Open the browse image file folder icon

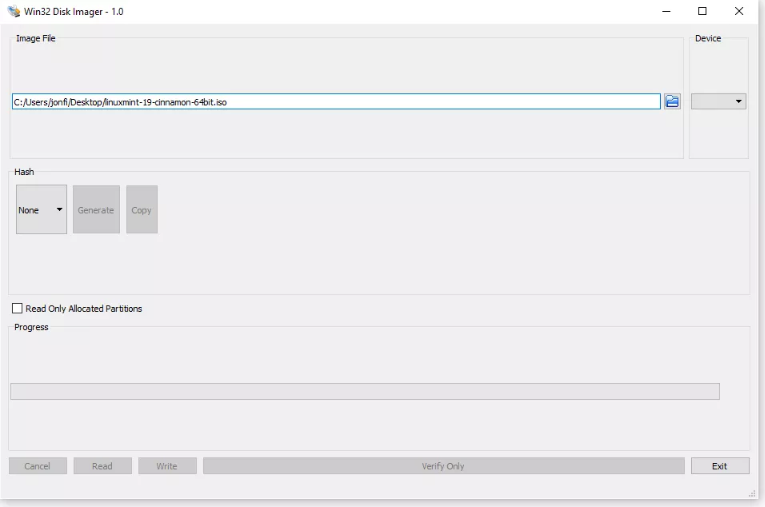coord(672,101)
